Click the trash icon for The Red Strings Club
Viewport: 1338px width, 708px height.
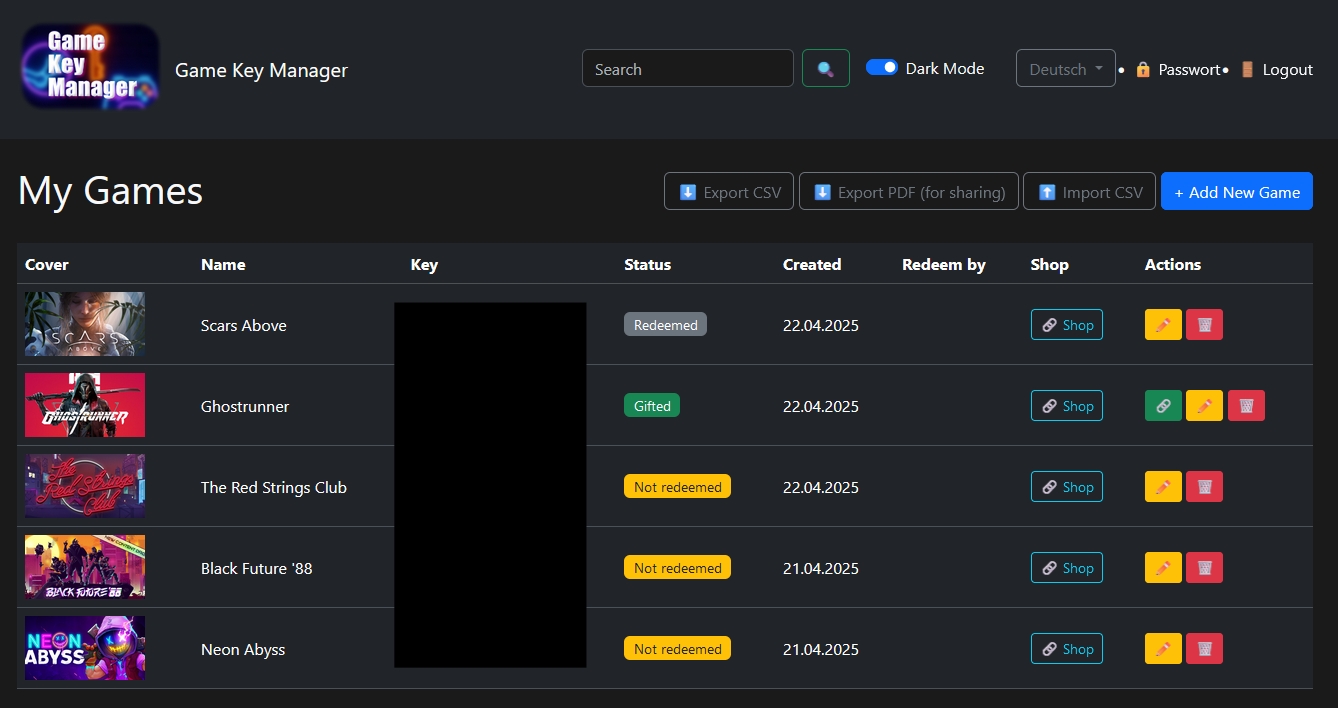coord(1204,486)
